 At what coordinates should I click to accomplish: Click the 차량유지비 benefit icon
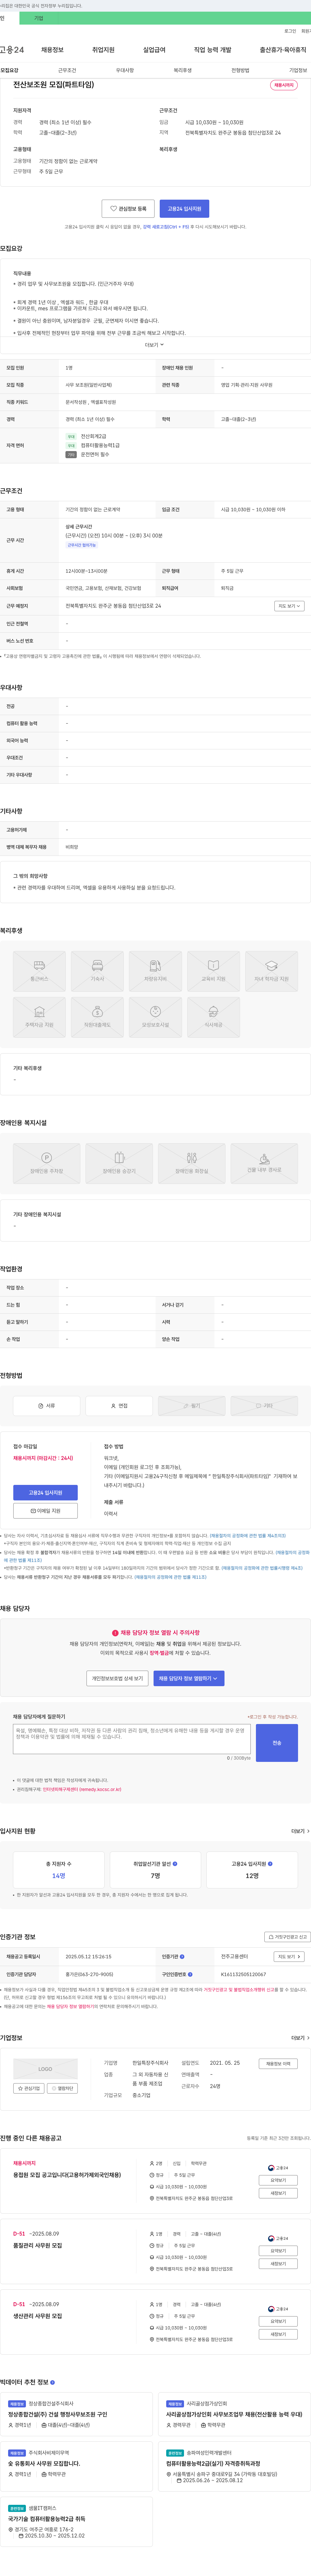pos(155,971)
